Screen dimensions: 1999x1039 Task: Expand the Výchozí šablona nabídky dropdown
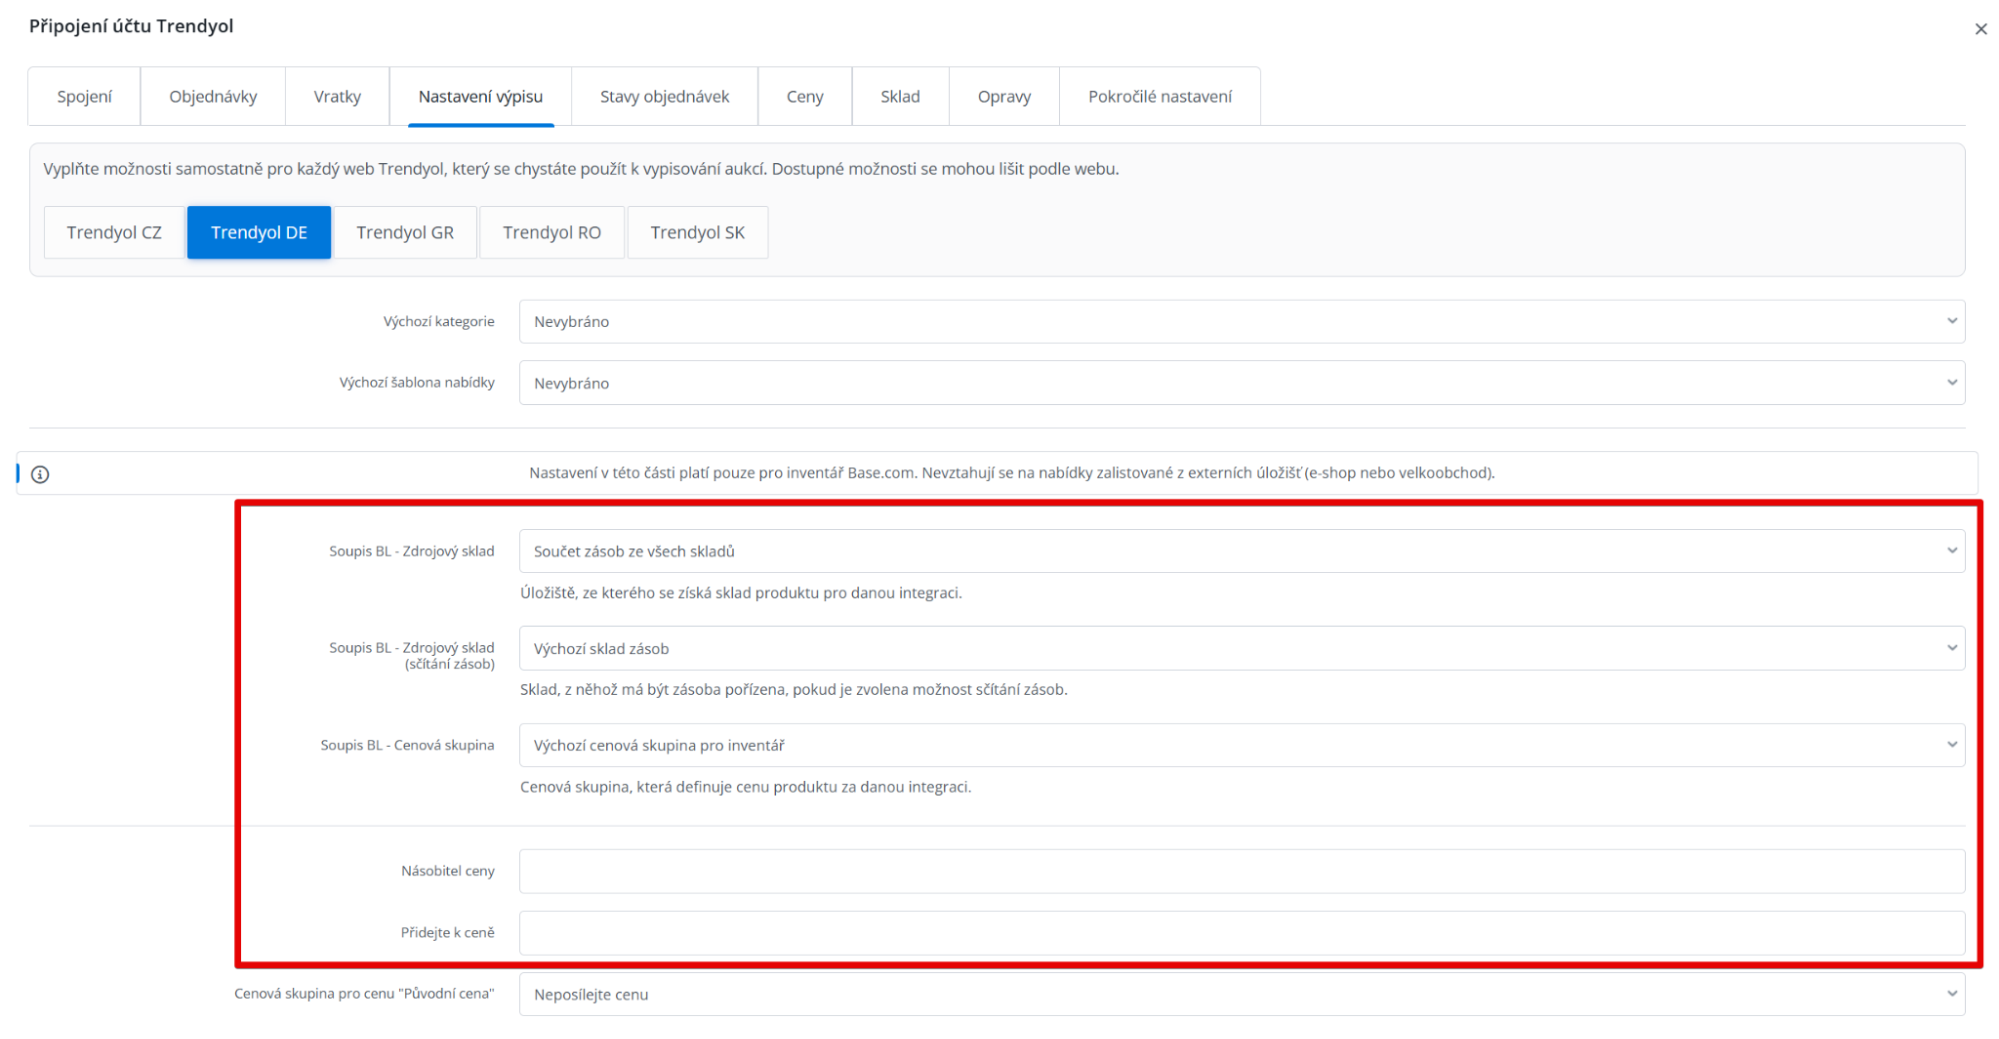1242,383
